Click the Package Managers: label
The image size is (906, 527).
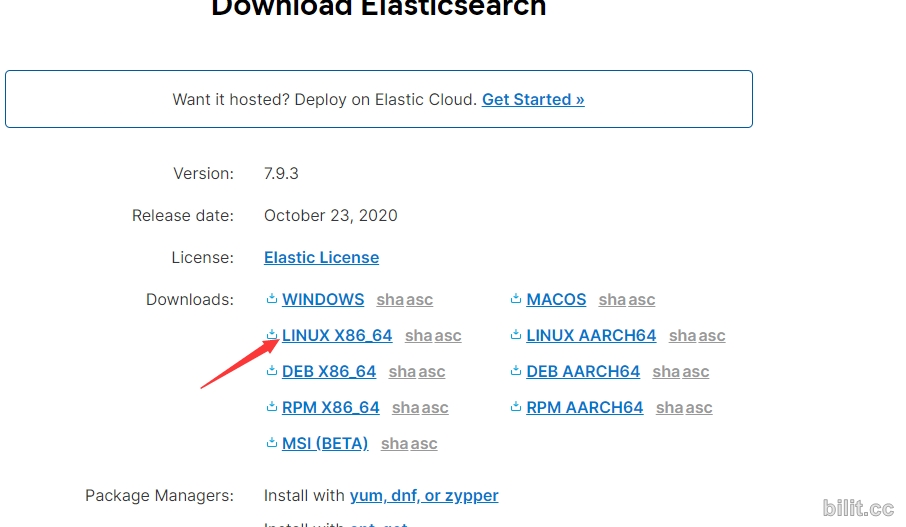[159, 495]
